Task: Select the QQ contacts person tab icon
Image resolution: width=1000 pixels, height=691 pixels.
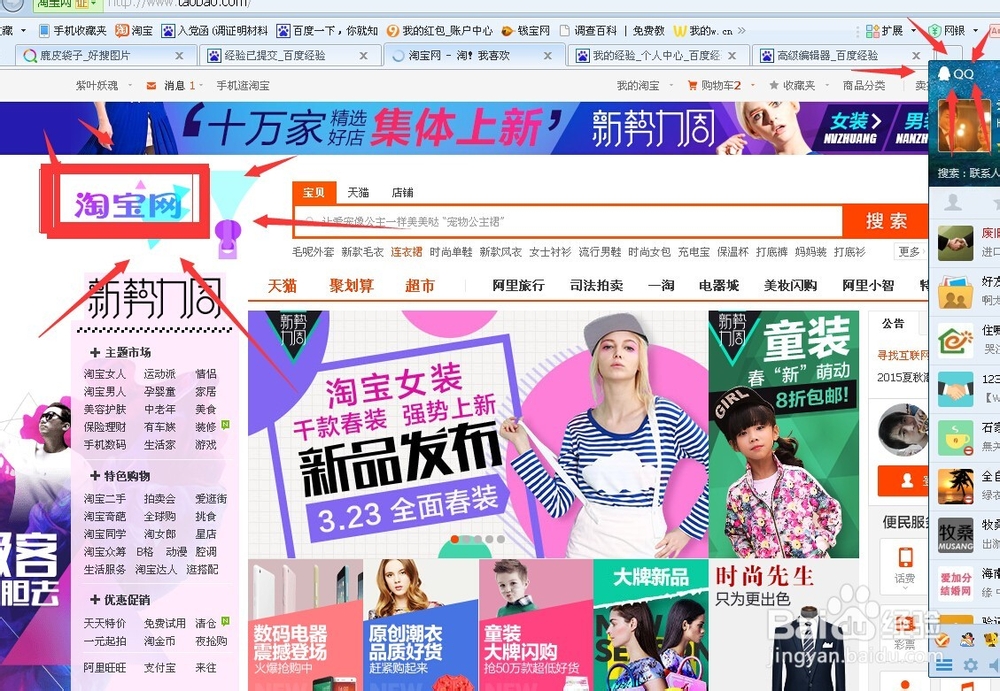Action: tap(953, 202)
